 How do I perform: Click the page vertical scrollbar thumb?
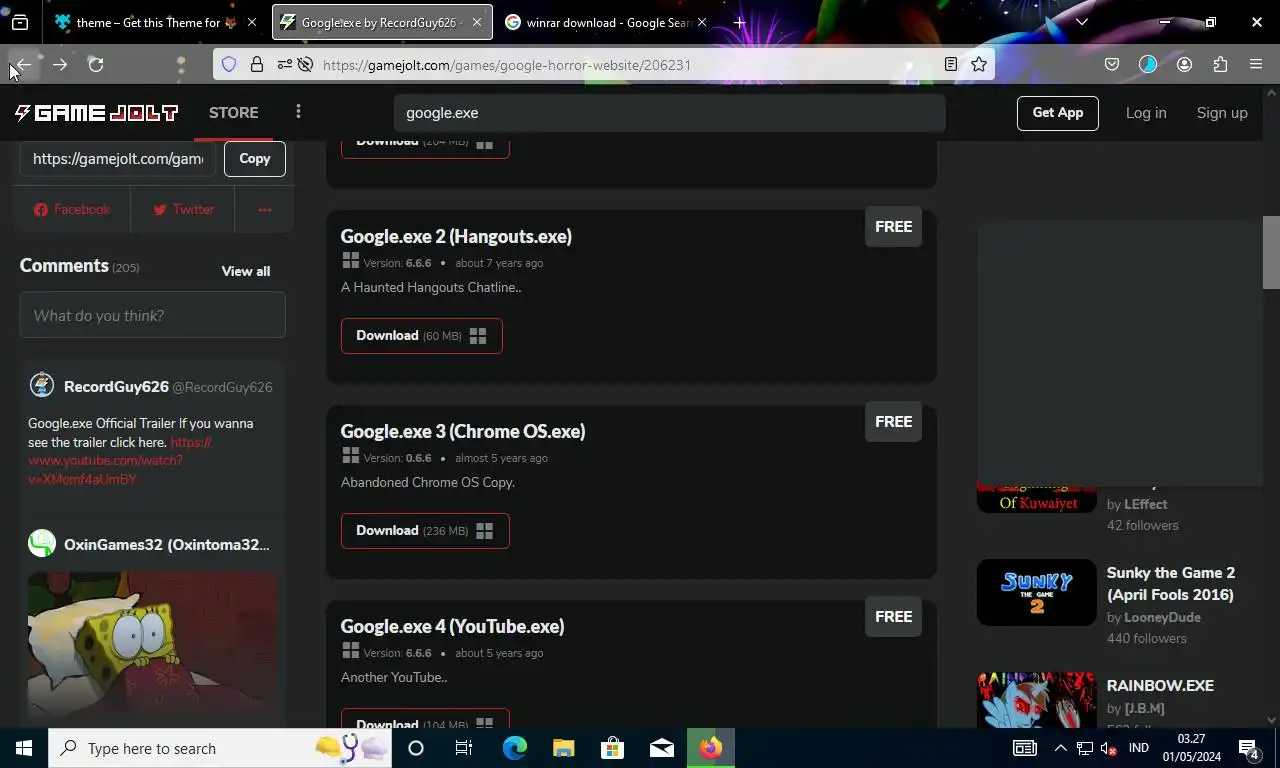(1271, 252)
